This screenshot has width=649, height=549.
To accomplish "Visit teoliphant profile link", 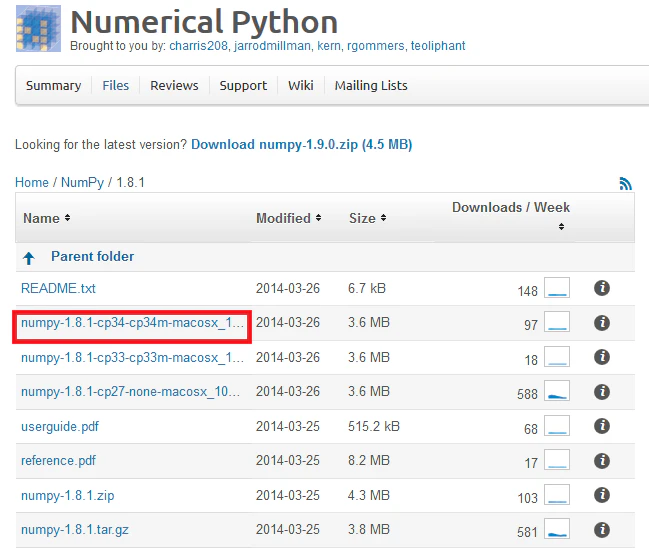I will pos(438,46).
